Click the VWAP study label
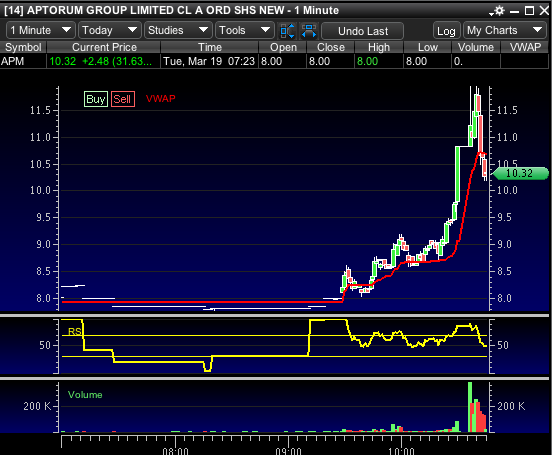The image size is (552, 455). [x=161, y=99]
